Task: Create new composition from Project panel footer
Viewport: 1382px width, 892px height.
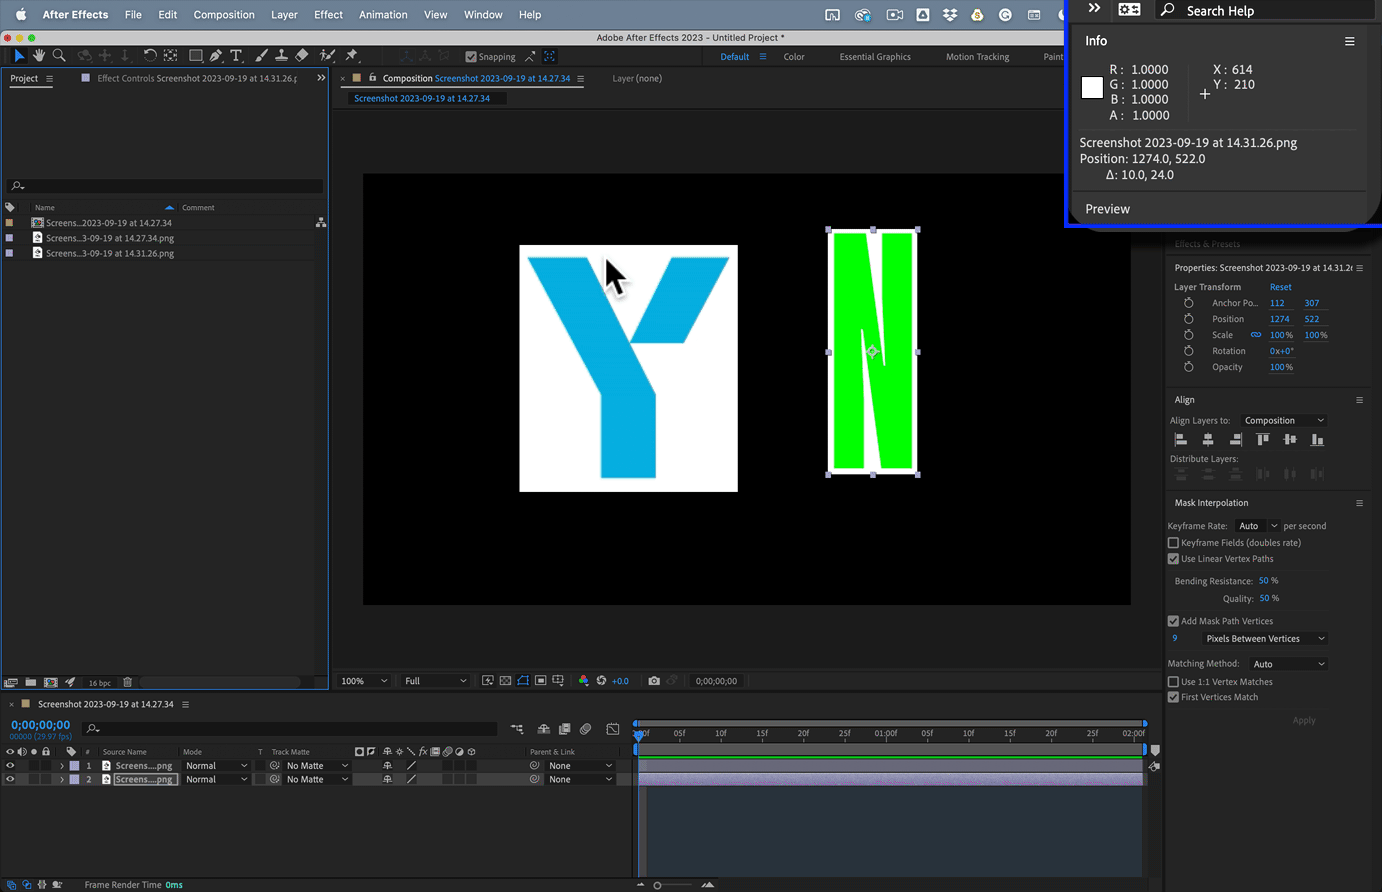Action: pyautogui.click(x=51, y=682)
